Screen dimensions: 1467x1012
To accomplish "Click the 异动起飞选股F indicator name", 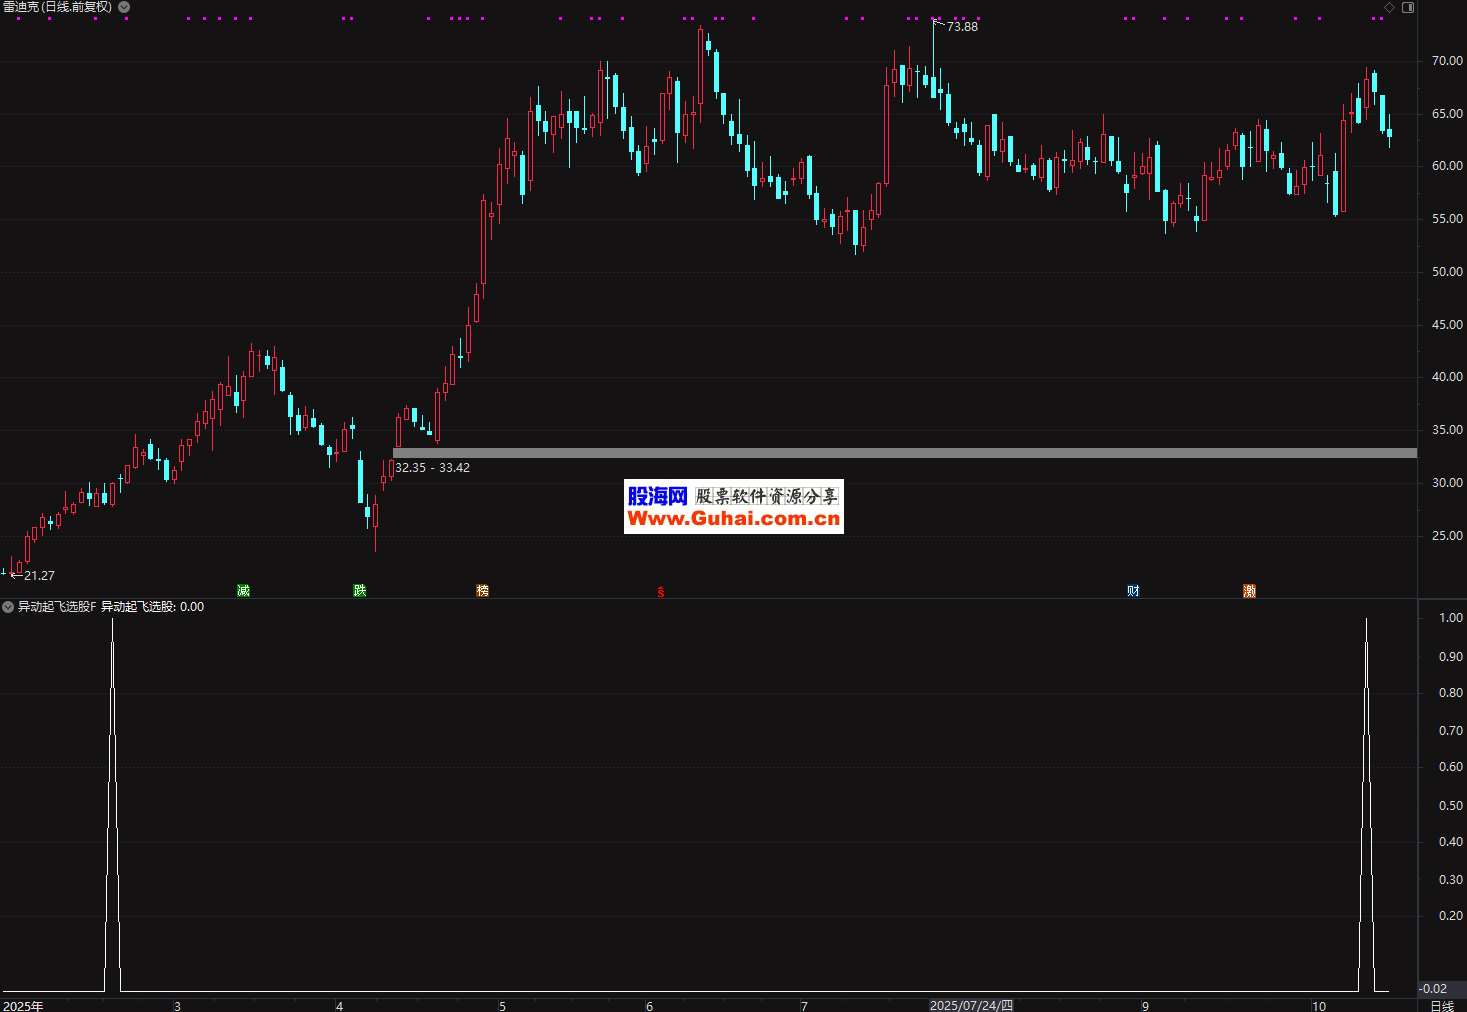I will tap(57, 607).
